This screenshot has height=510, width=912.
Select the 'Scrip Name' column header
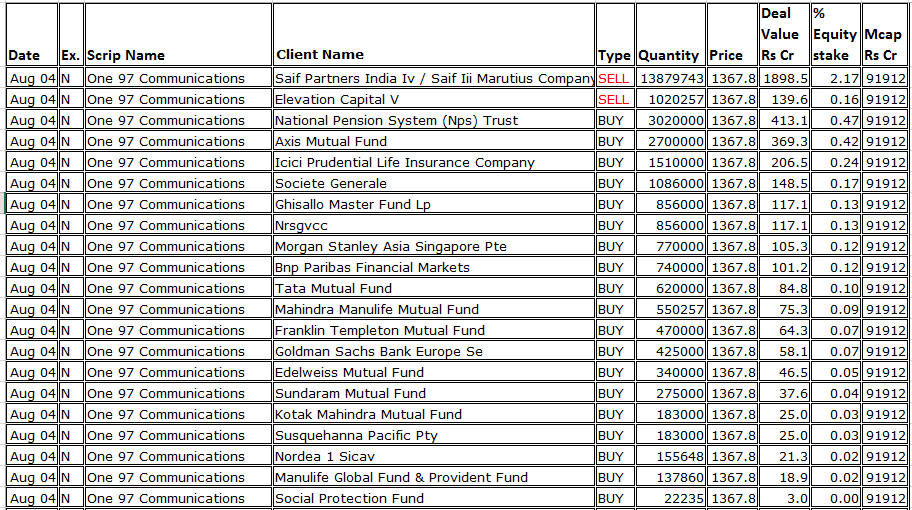(178, 34)
